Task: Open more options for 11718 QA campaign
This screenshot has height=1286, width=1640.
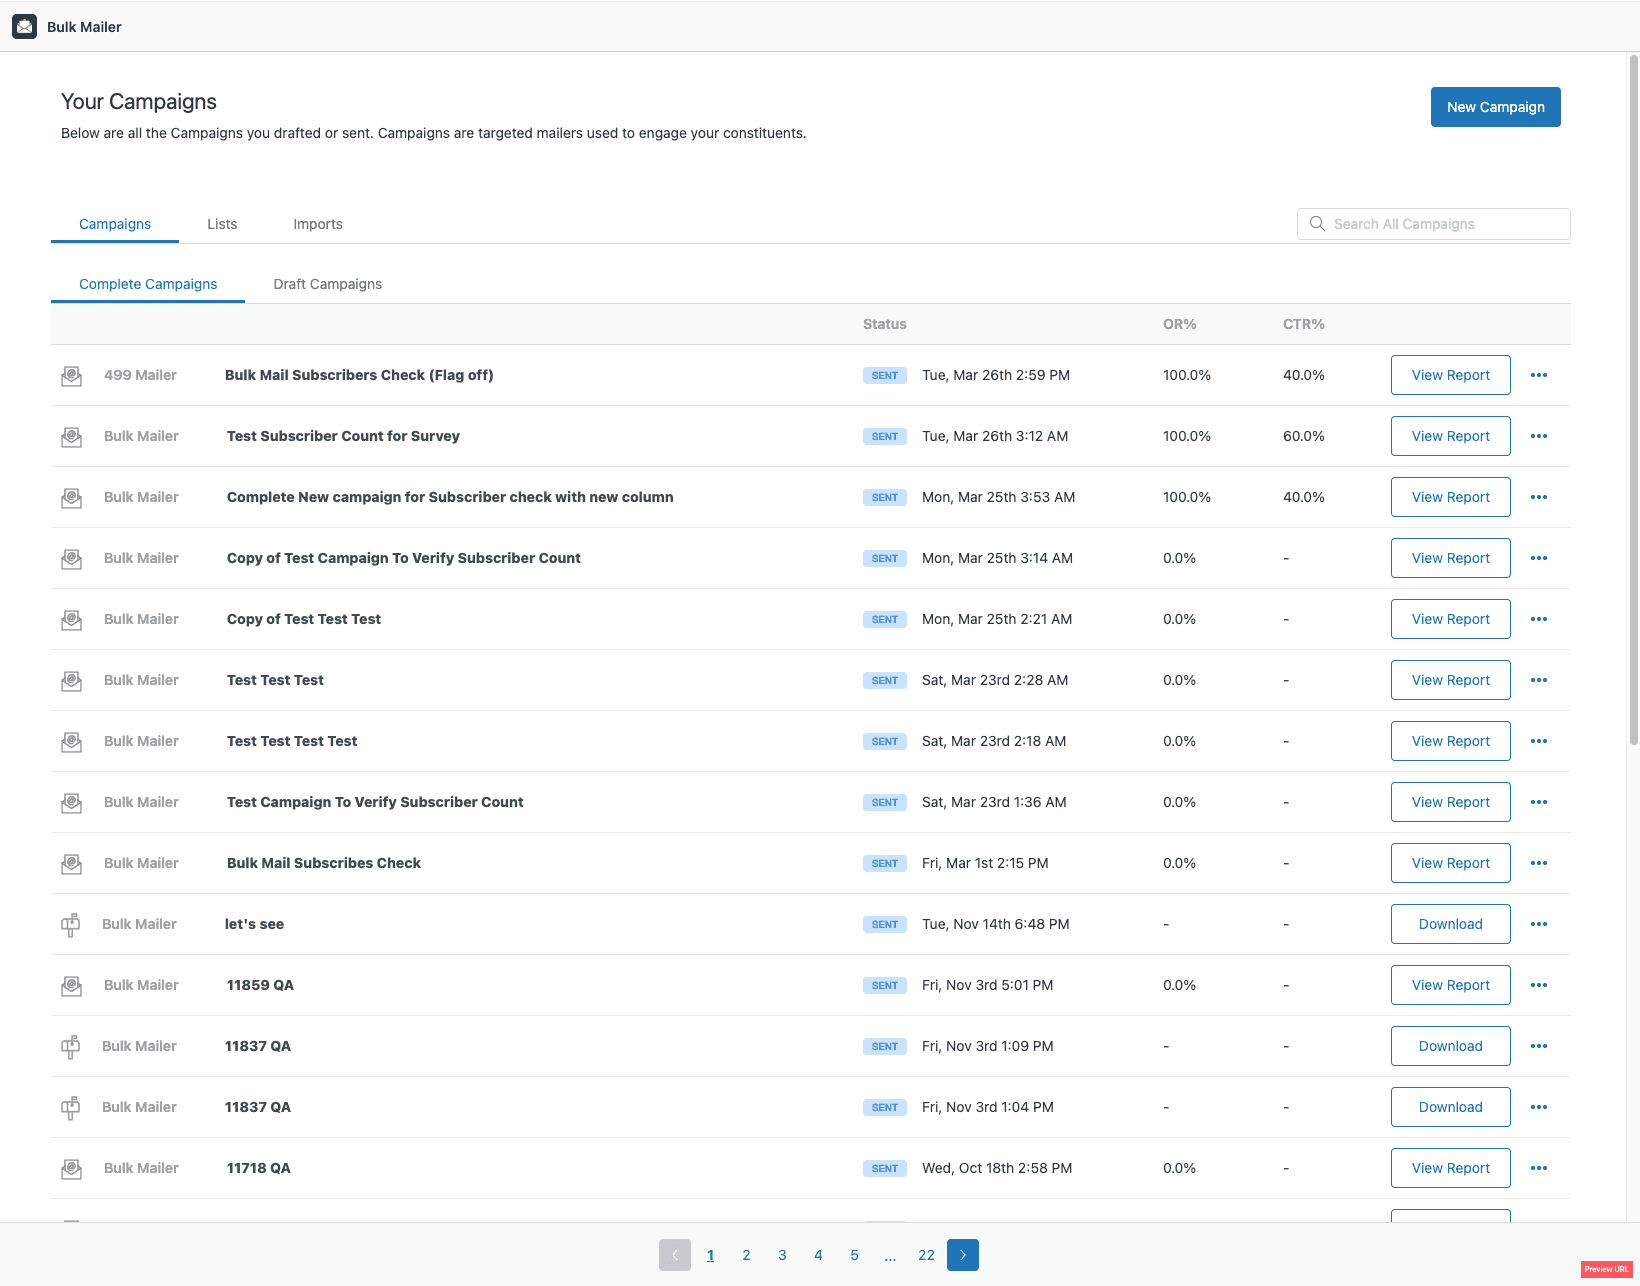Action: [x=1539, y=1168]
